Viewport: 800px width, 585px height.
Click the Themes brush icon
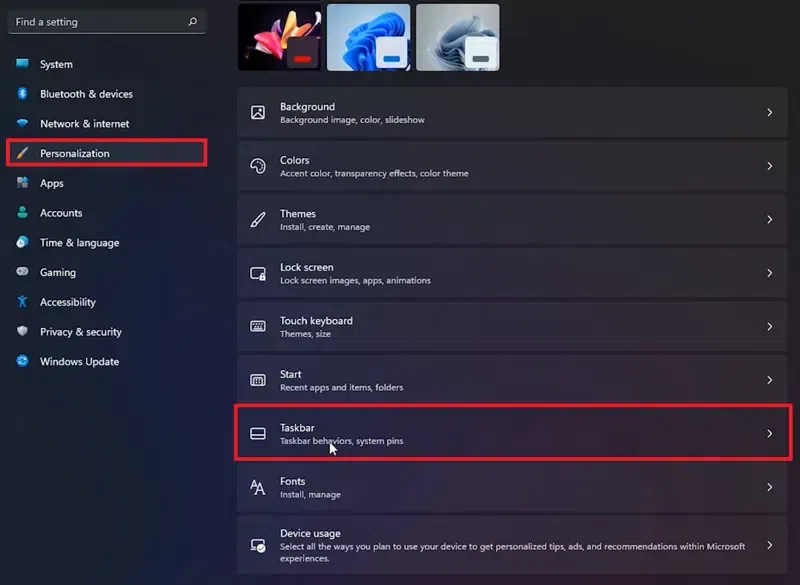click(x=258, y=219)
